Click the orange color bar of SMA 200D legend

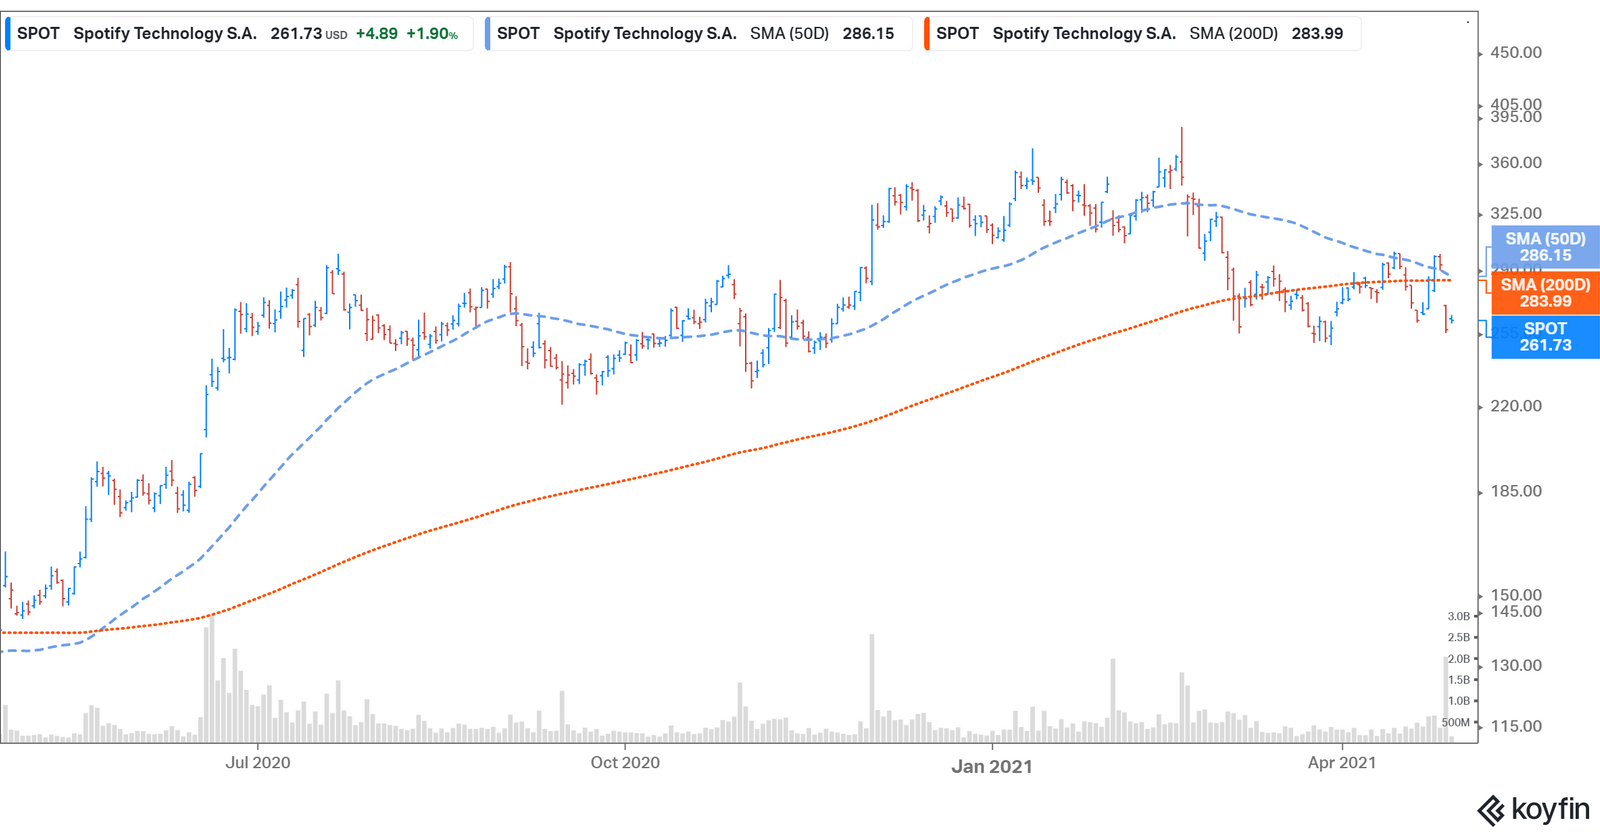927,33
